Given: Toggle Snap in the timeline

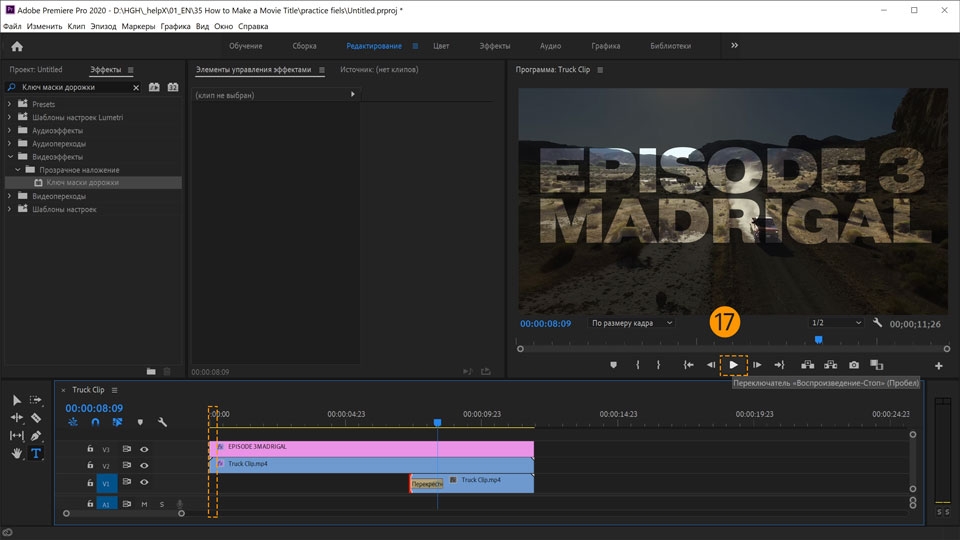Looking at the screenshot, I should pyautogui.click(x=95, y=422).
